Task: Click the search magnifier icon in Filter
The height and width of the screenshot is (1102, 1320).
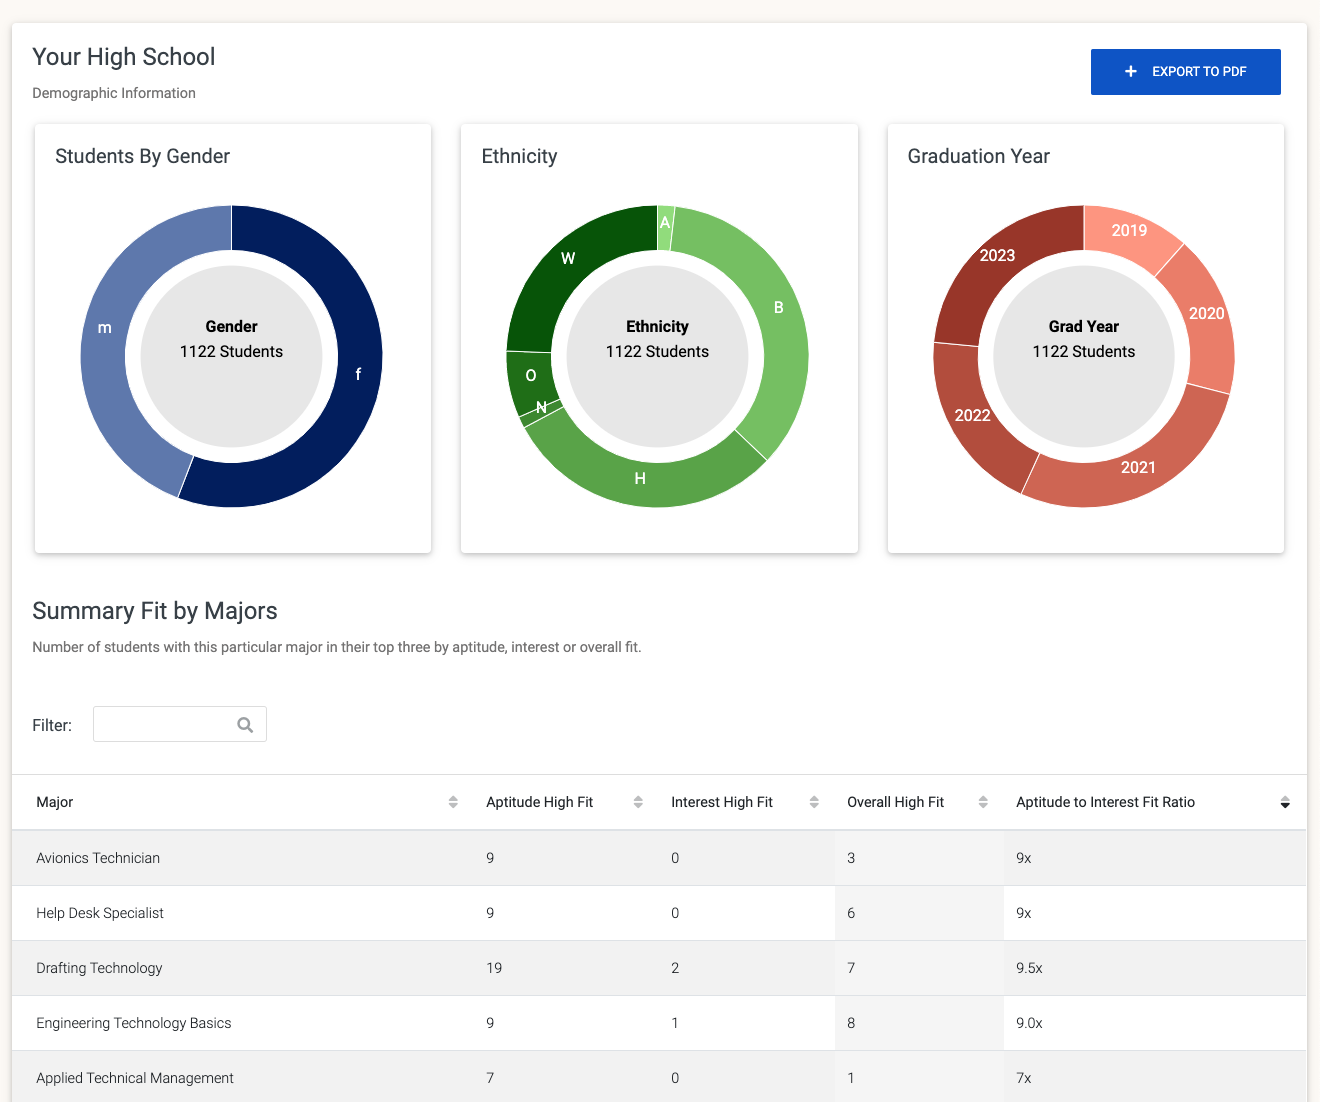Action: 245,725
